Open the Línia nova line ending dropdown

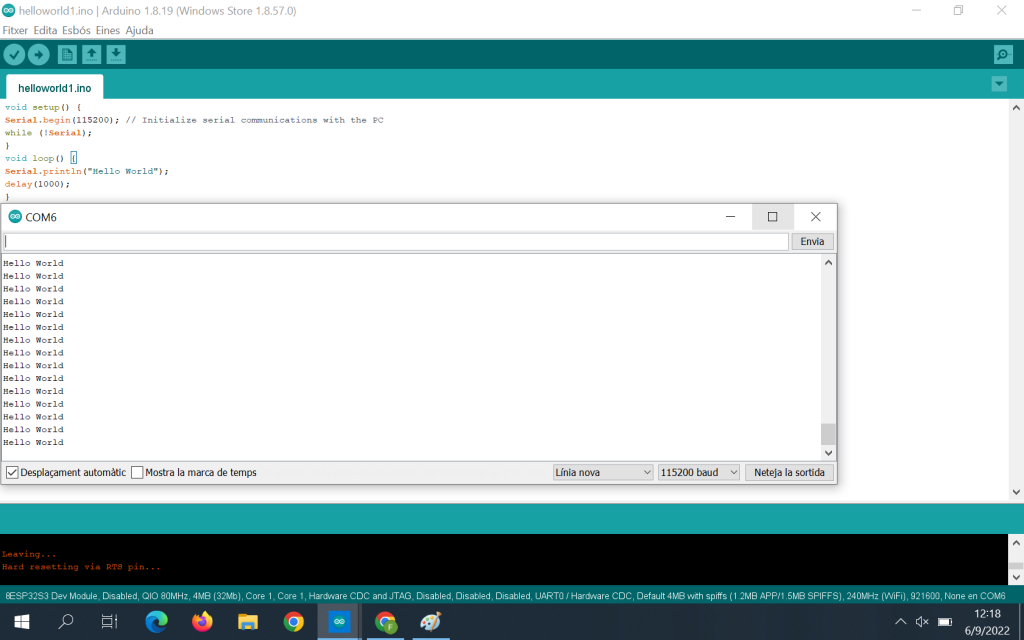pyautogui.click(x=603, y=472)
